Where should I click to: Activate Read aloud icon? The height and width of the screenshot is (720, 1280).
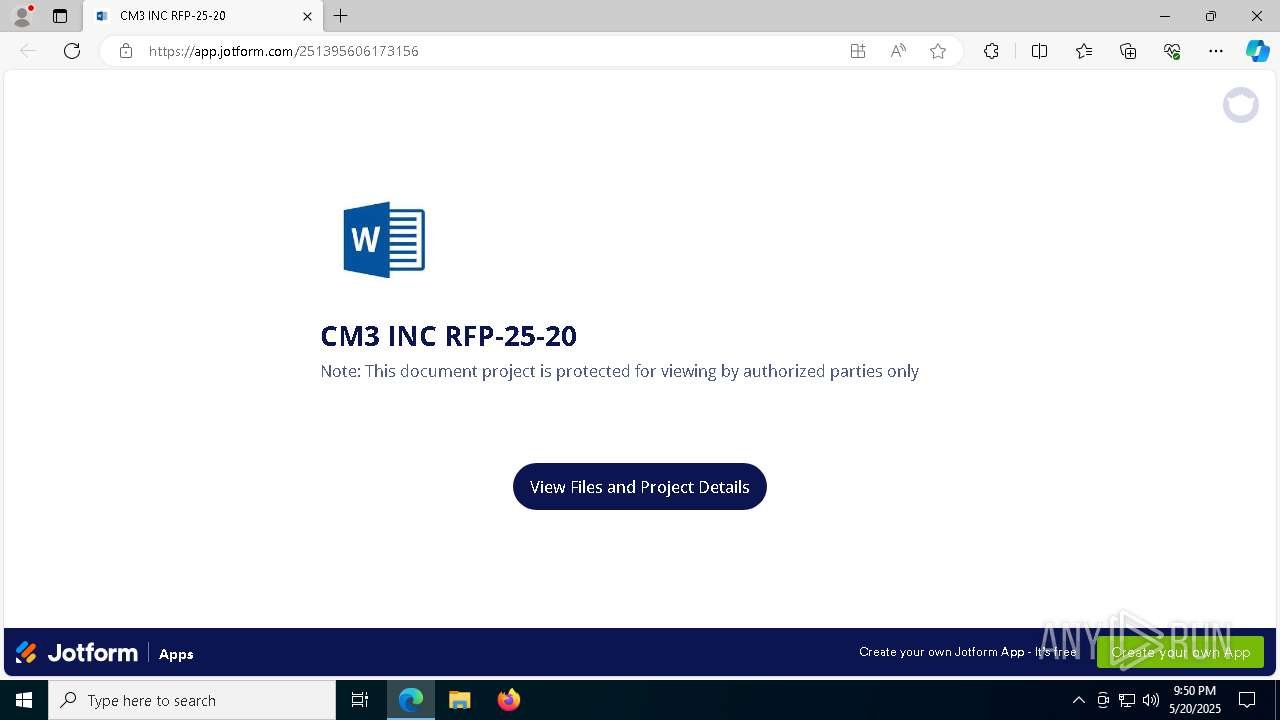[898, 51]
